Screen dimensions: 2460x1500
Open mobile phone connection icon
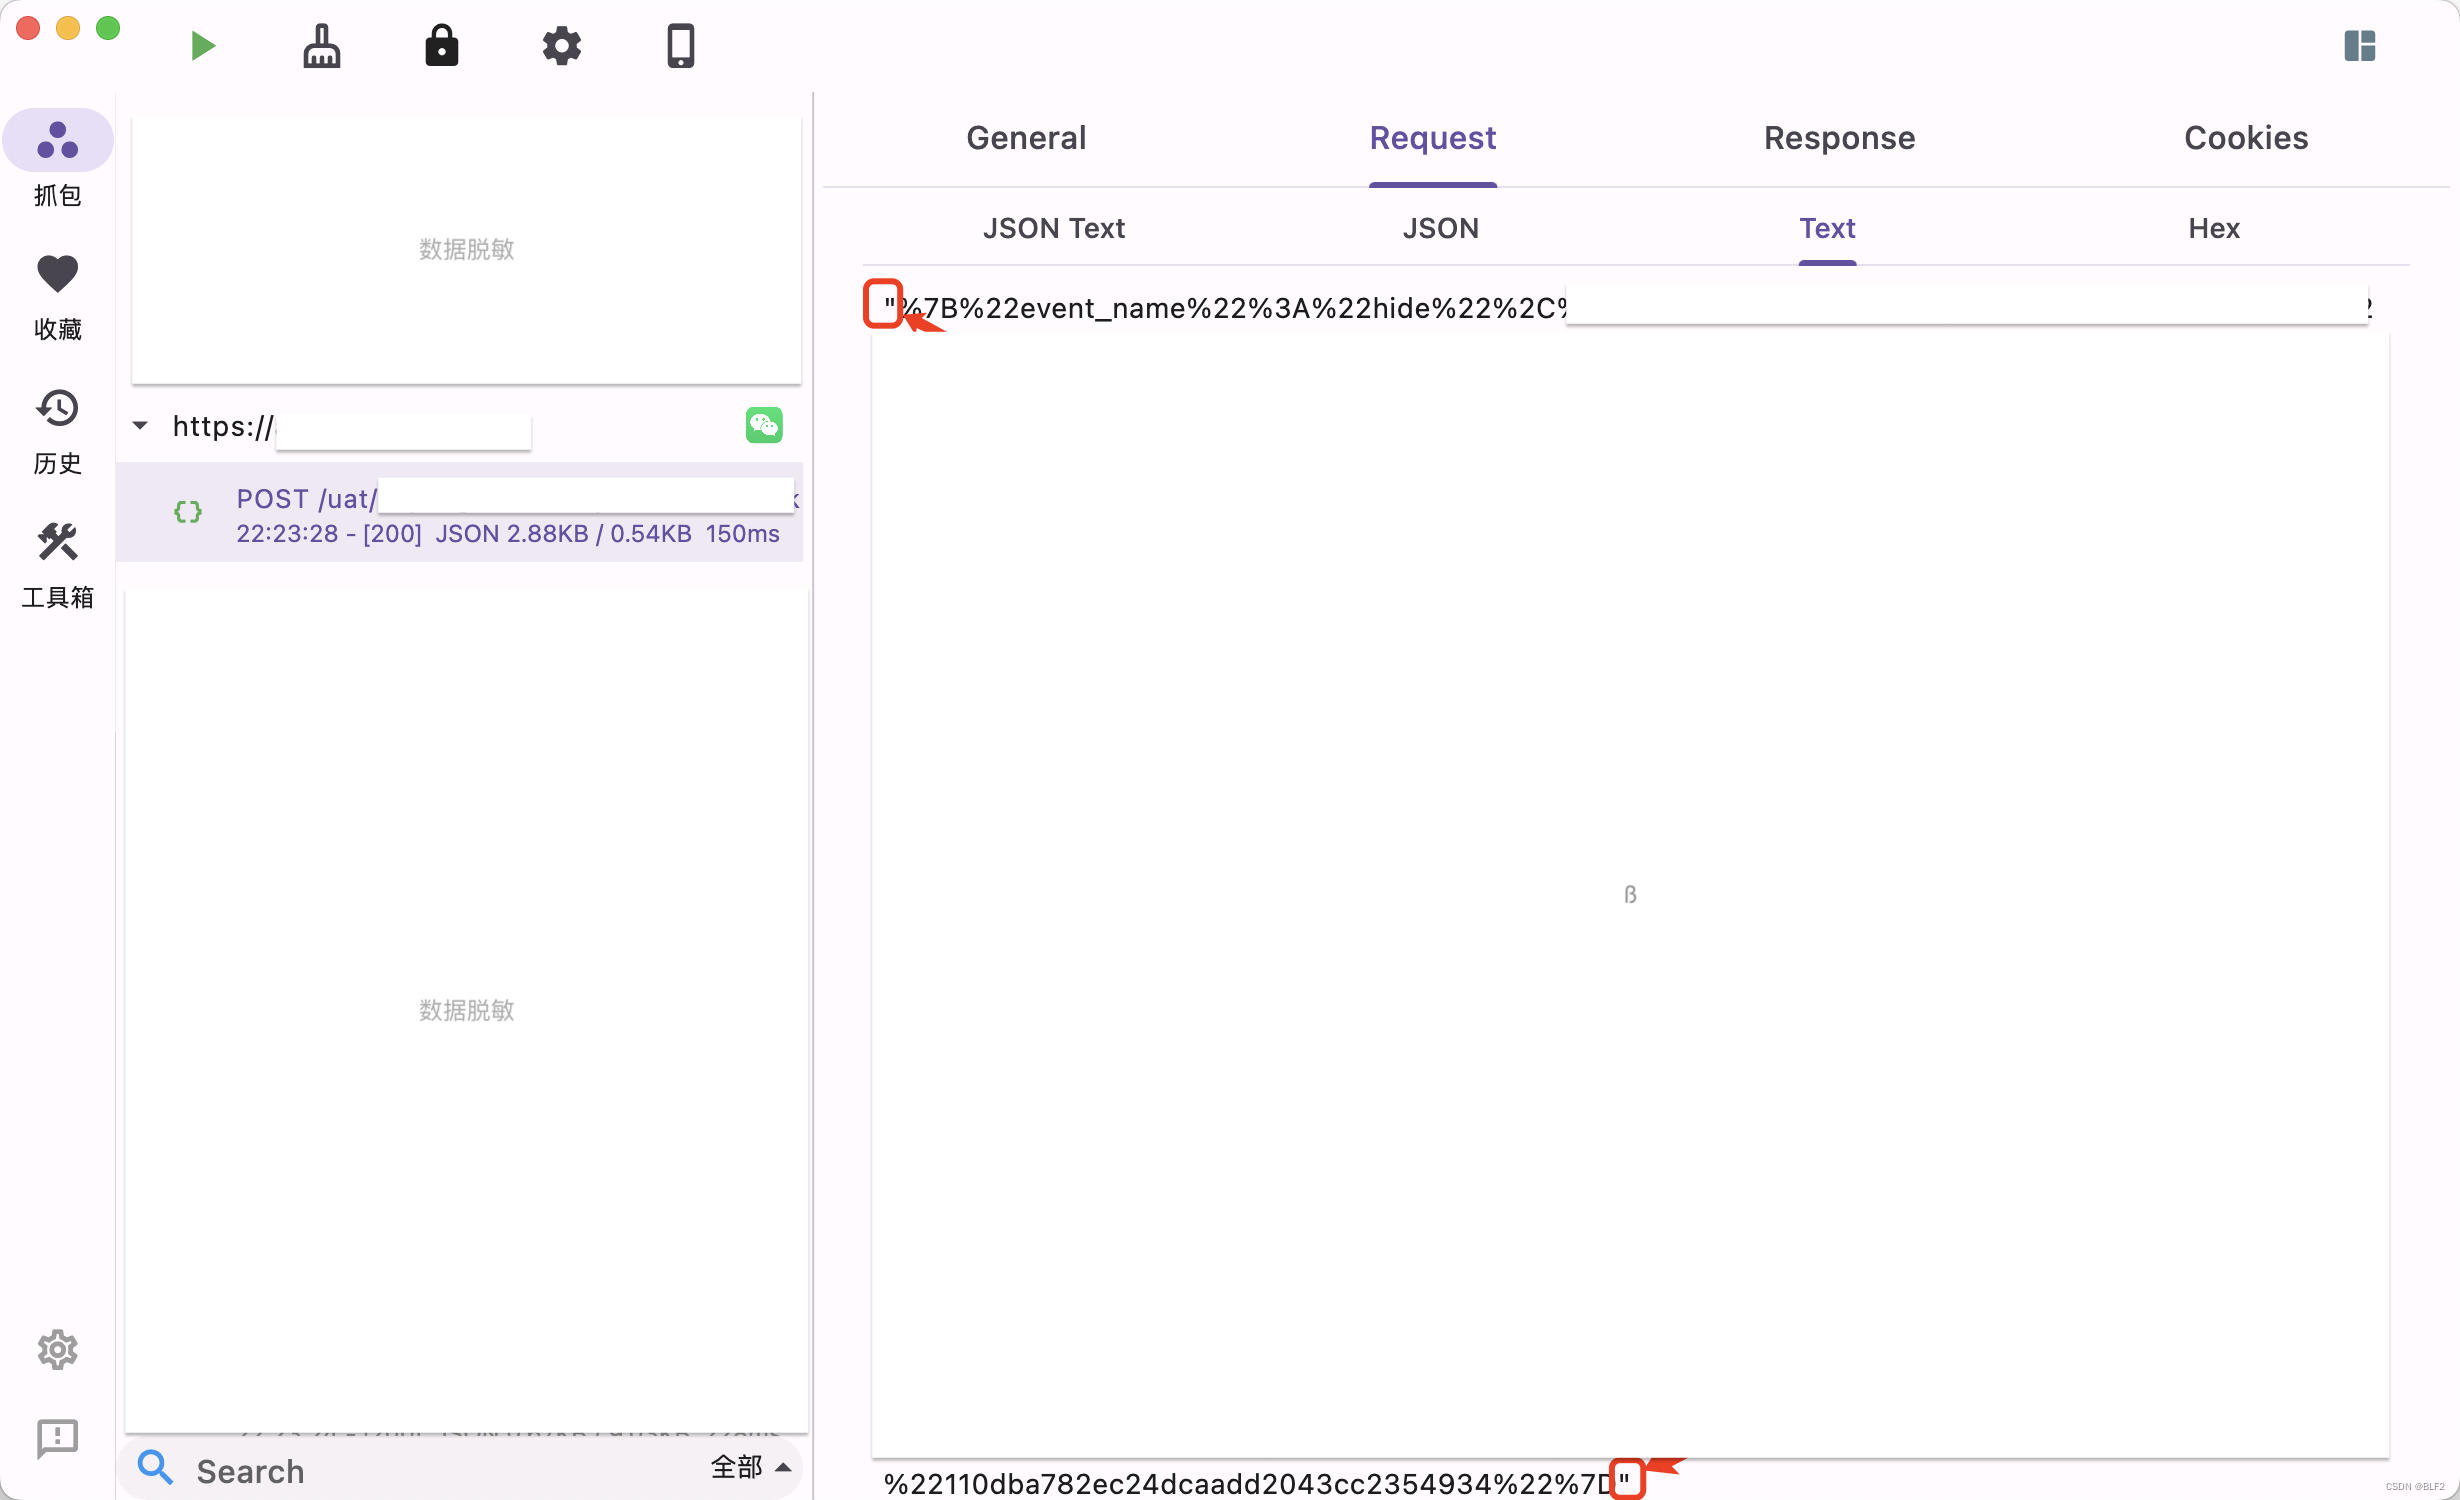click(681, 46)
